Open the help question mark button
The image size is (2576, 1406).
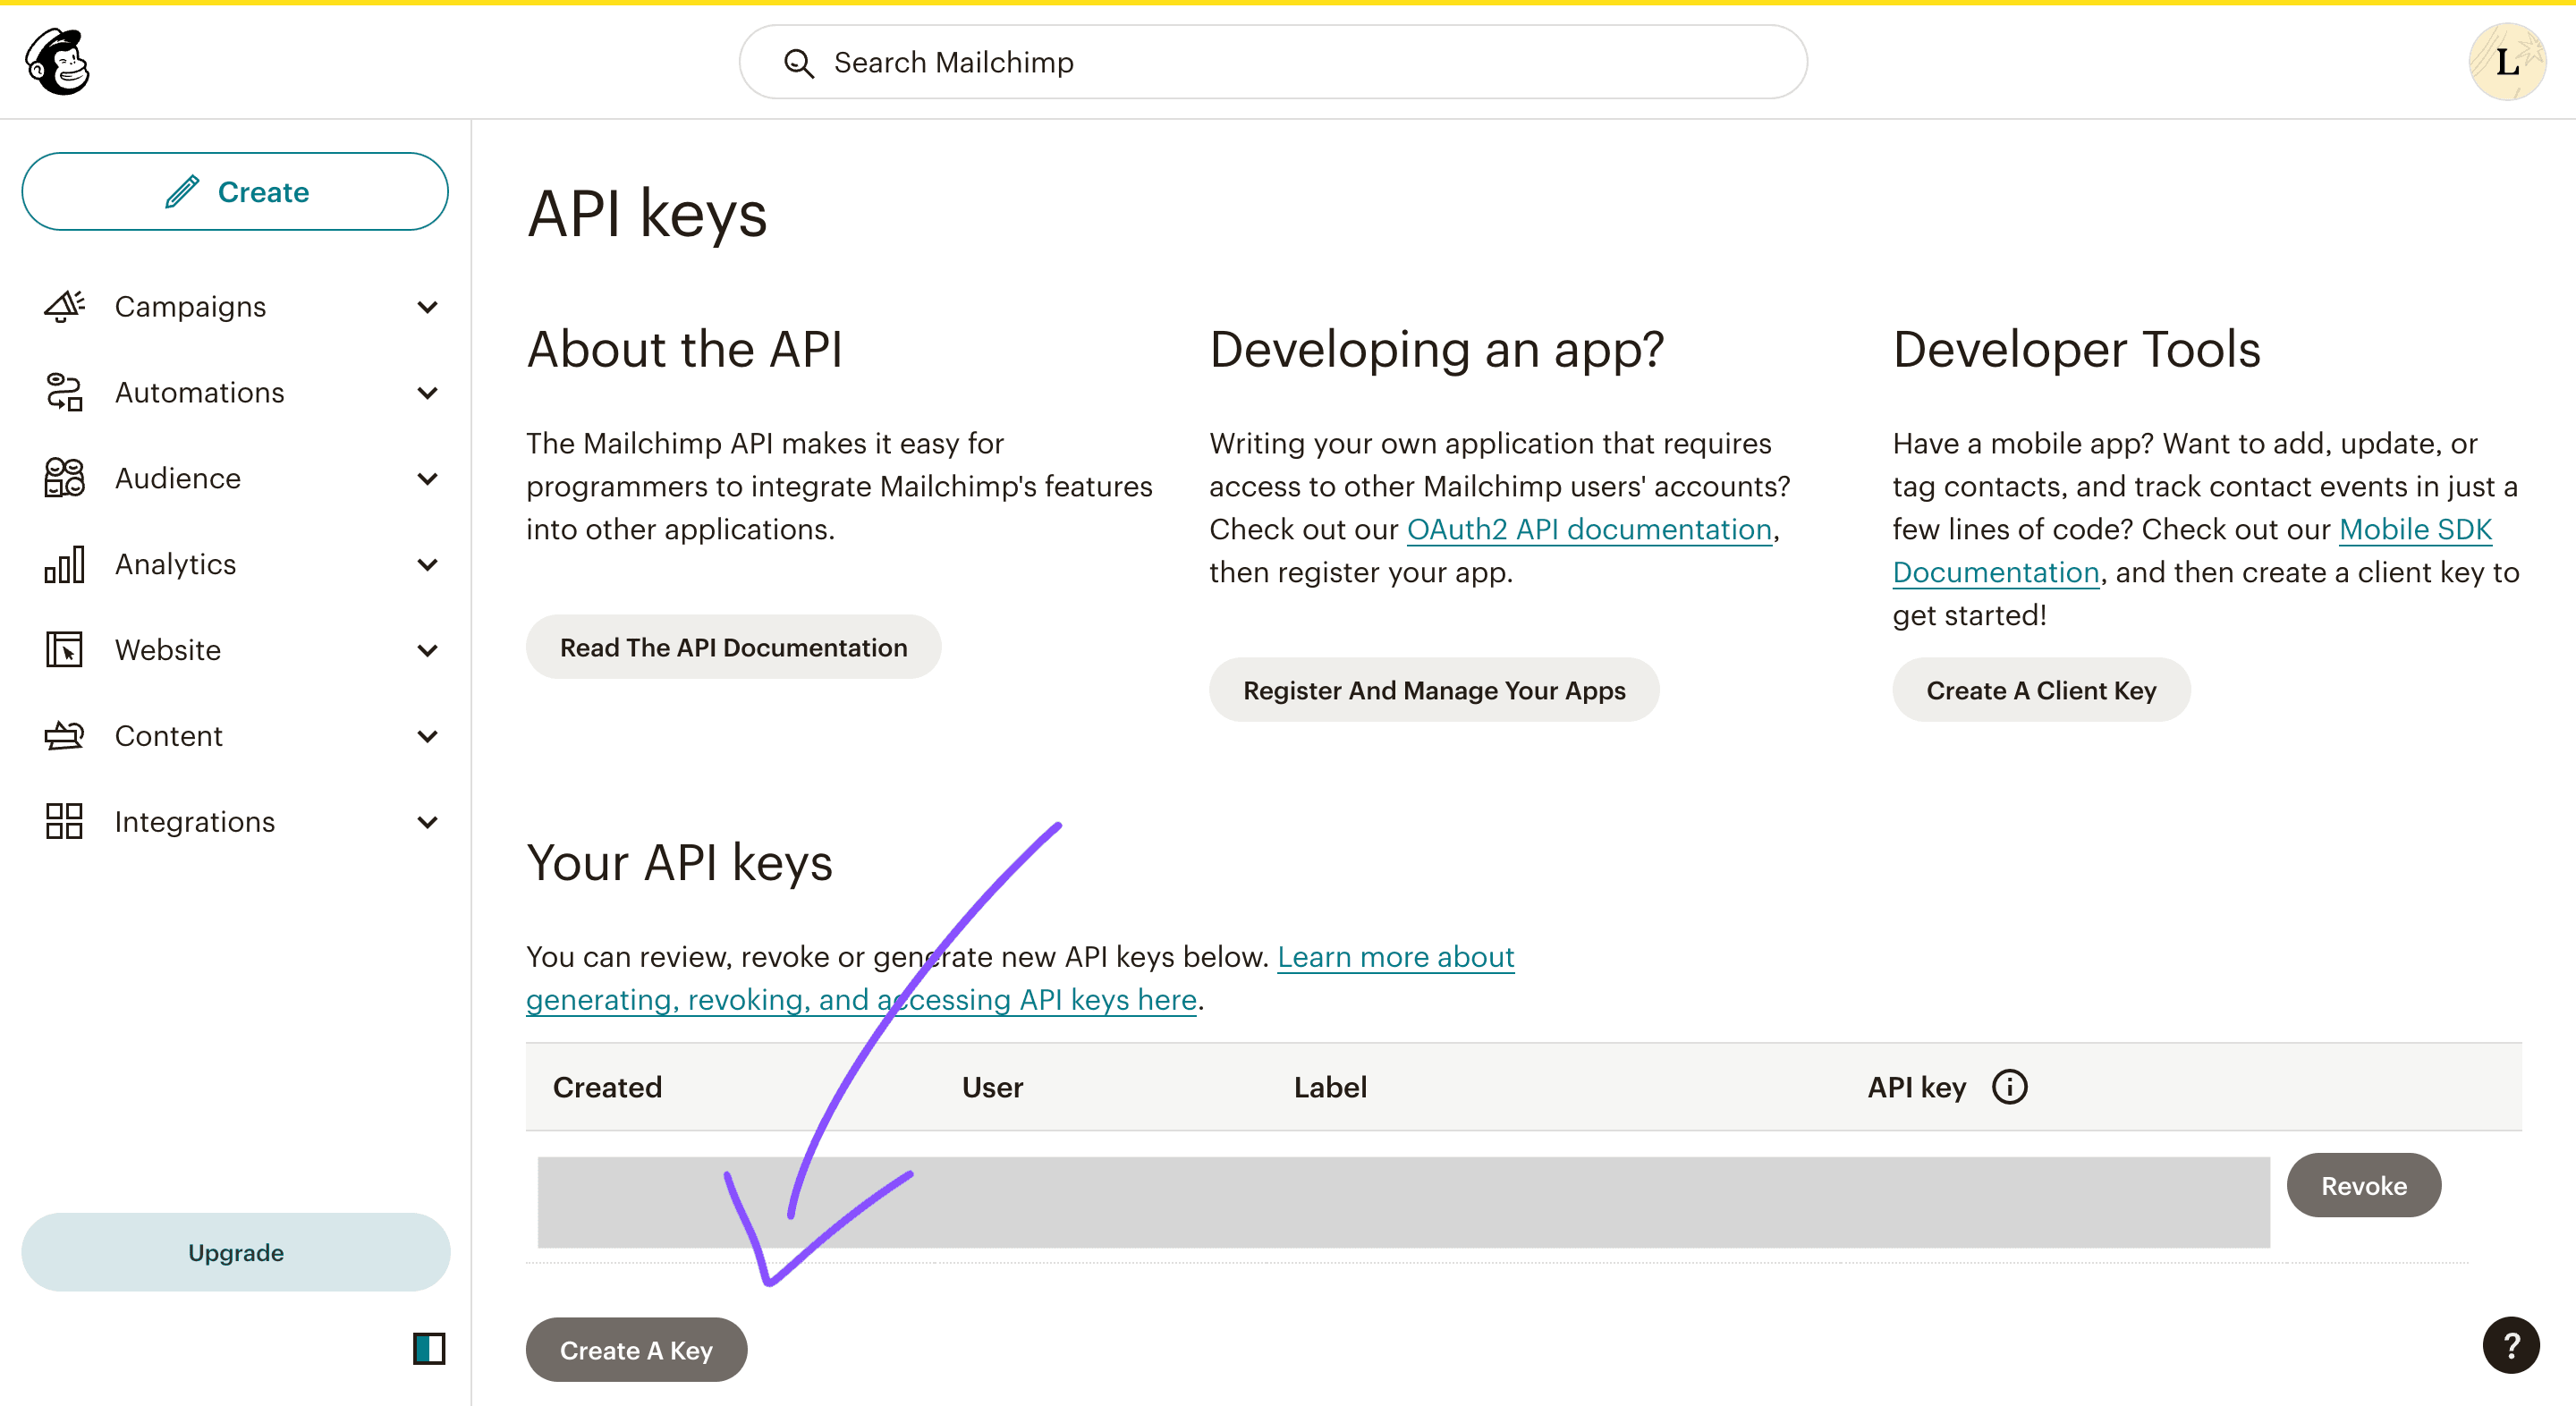point(2511,1346)
